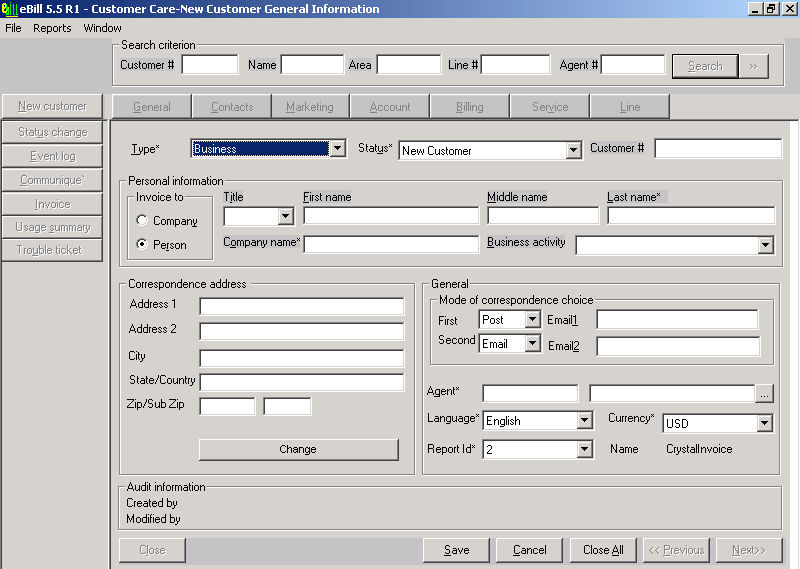Open the Reports menu

pos(52,28)
